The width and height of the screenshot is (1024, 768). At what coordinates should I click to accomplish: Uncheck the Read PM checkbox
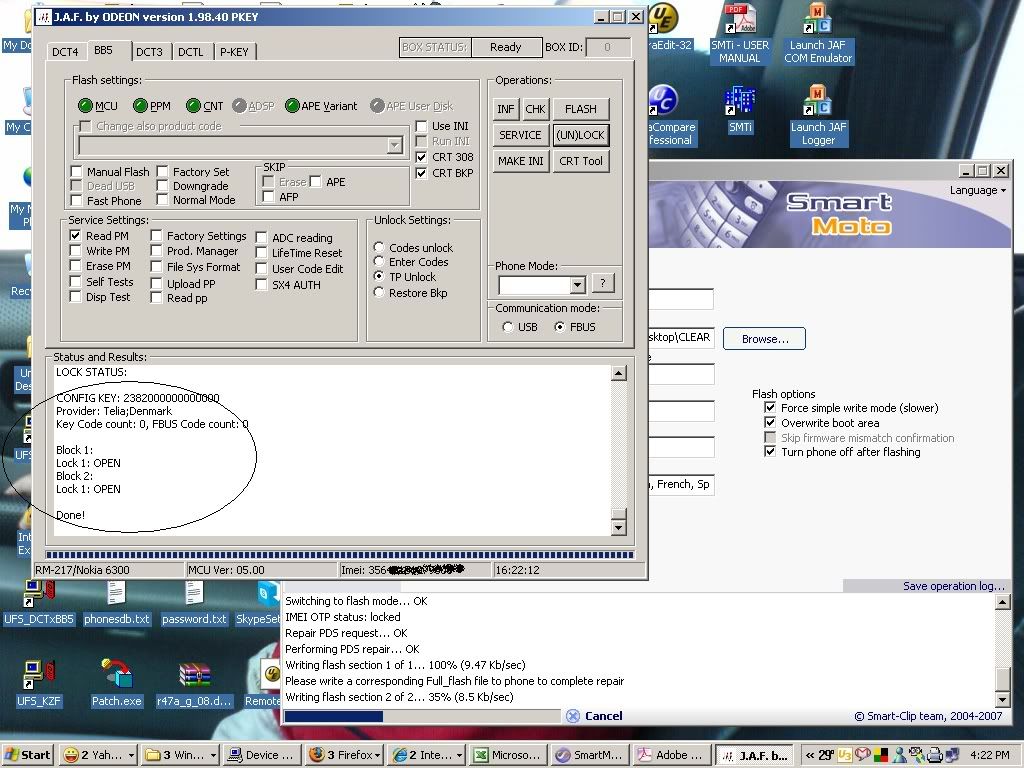pyautogui.click(x=75, y=236)
